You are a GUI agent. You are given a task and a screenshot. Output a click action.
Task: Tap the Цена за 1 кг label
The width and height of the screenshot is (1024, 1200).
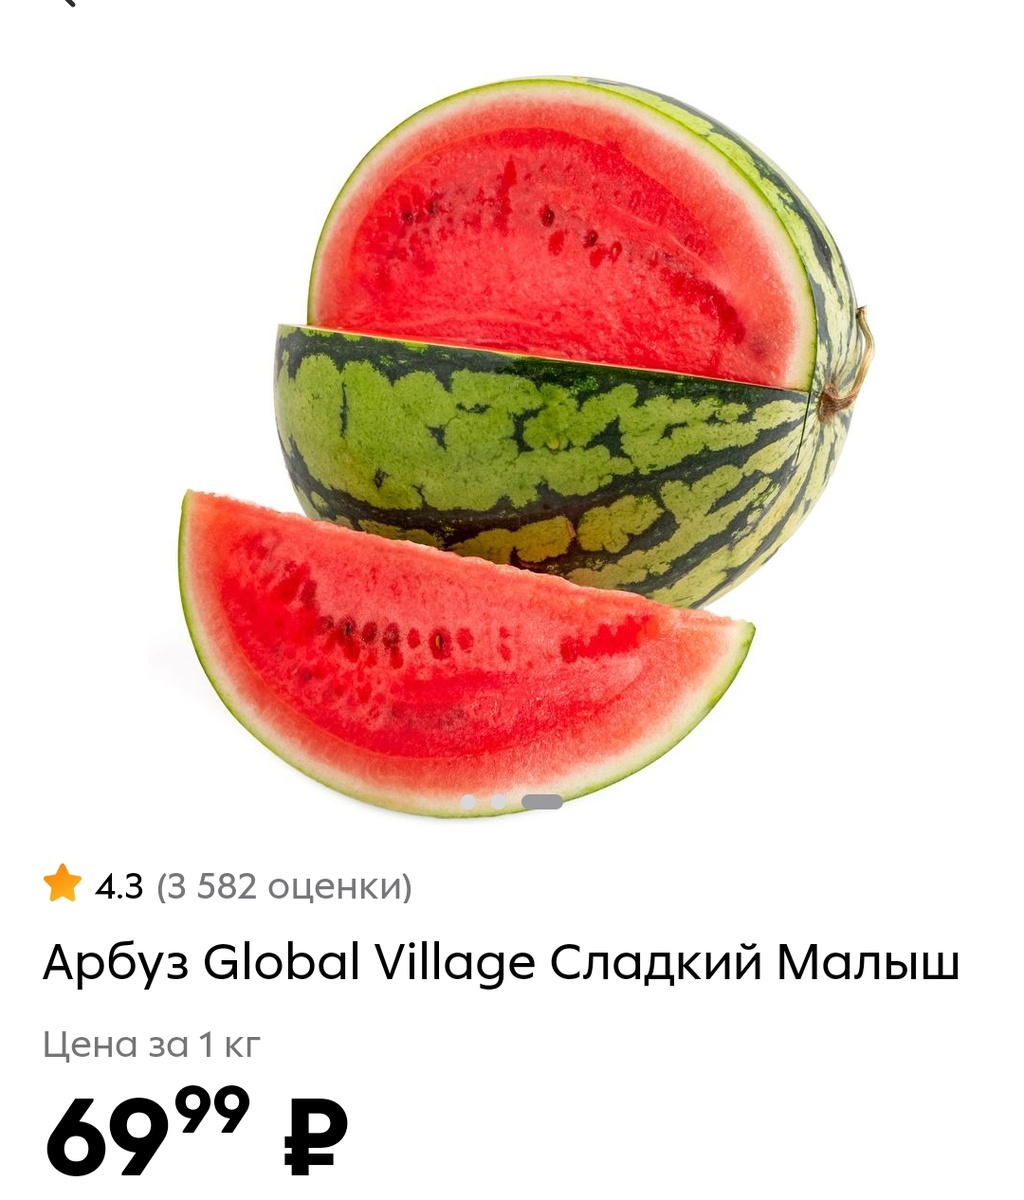pos(152,1045)
